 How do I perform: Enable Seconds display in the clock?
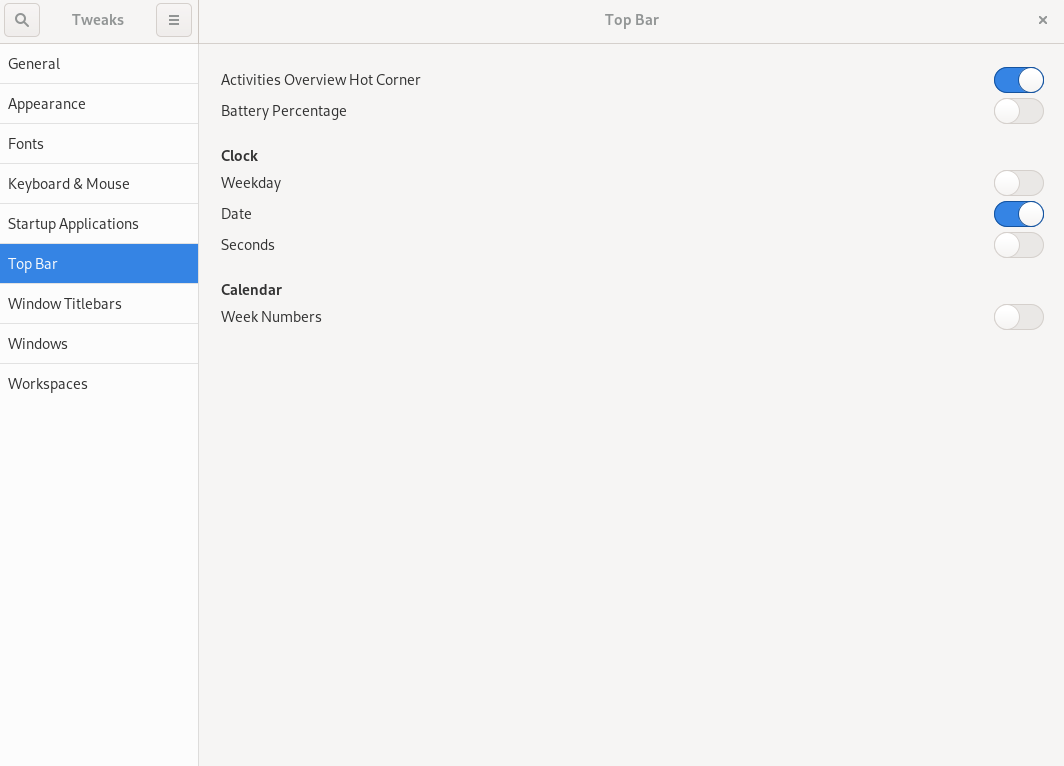point(1018,245)
